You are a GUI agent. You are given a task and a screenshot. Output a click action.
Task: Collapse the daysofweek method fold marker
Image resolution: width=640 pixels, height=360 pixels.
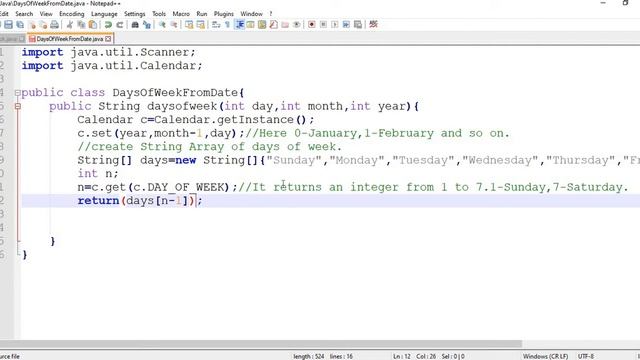point(18,106)
